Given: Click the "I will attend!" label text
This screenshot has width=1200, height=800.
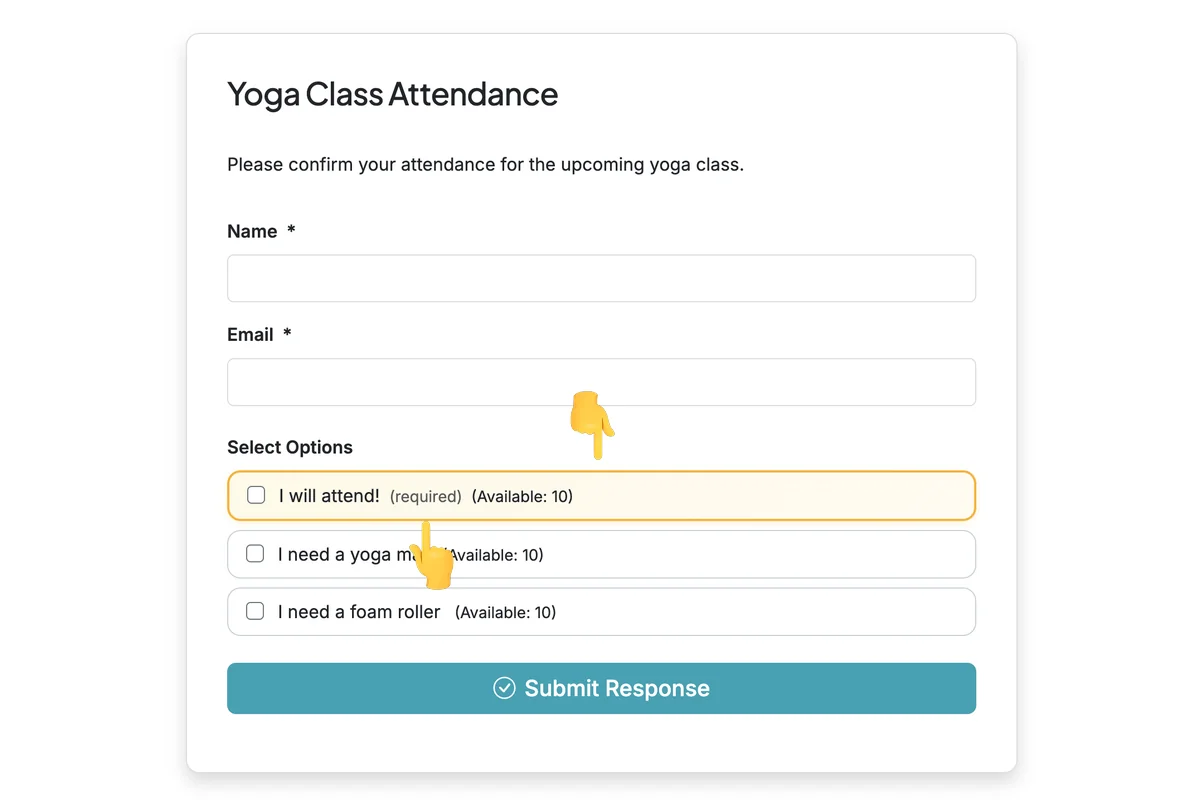Looking at the screenshot, I should click(329, 495).
